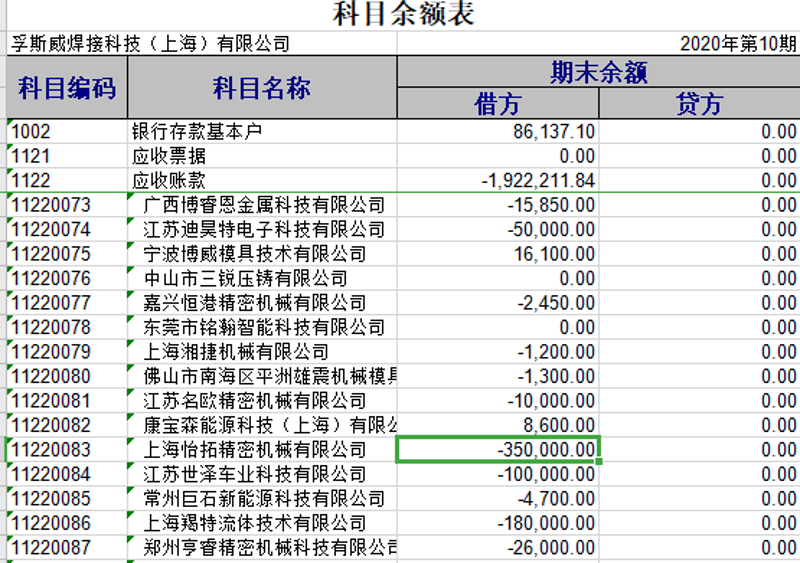Select code cell 11220074

click(x=67, y=230)
